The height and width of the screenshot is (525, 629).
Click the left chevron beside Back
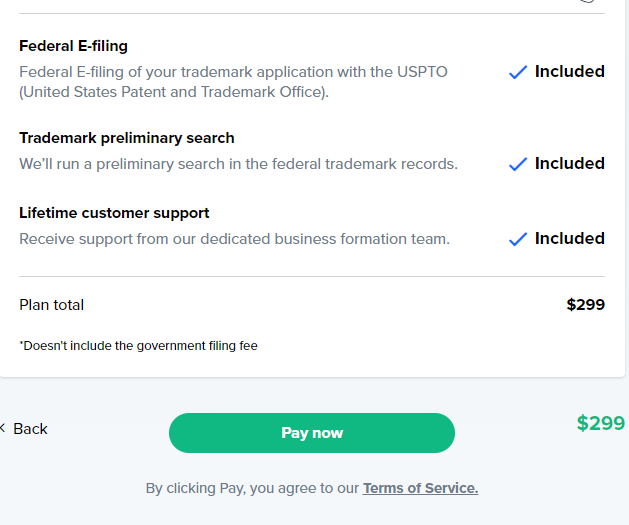3,428
